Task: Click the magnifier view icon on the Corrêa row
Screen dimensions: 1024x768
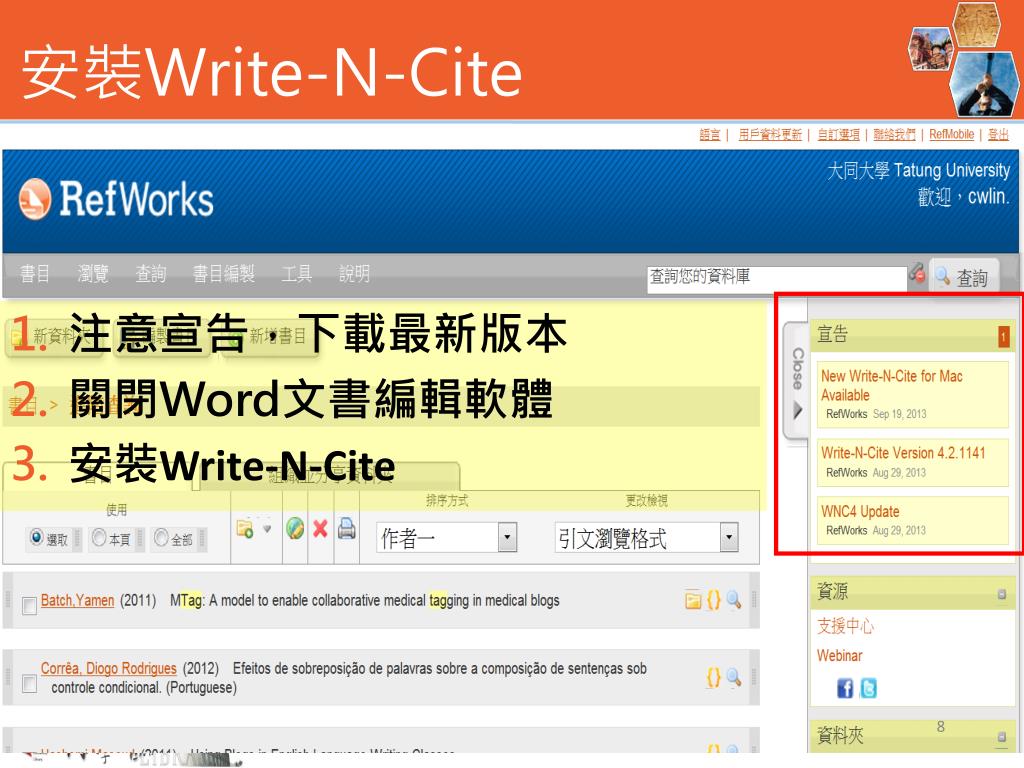Action: [733, 677]
